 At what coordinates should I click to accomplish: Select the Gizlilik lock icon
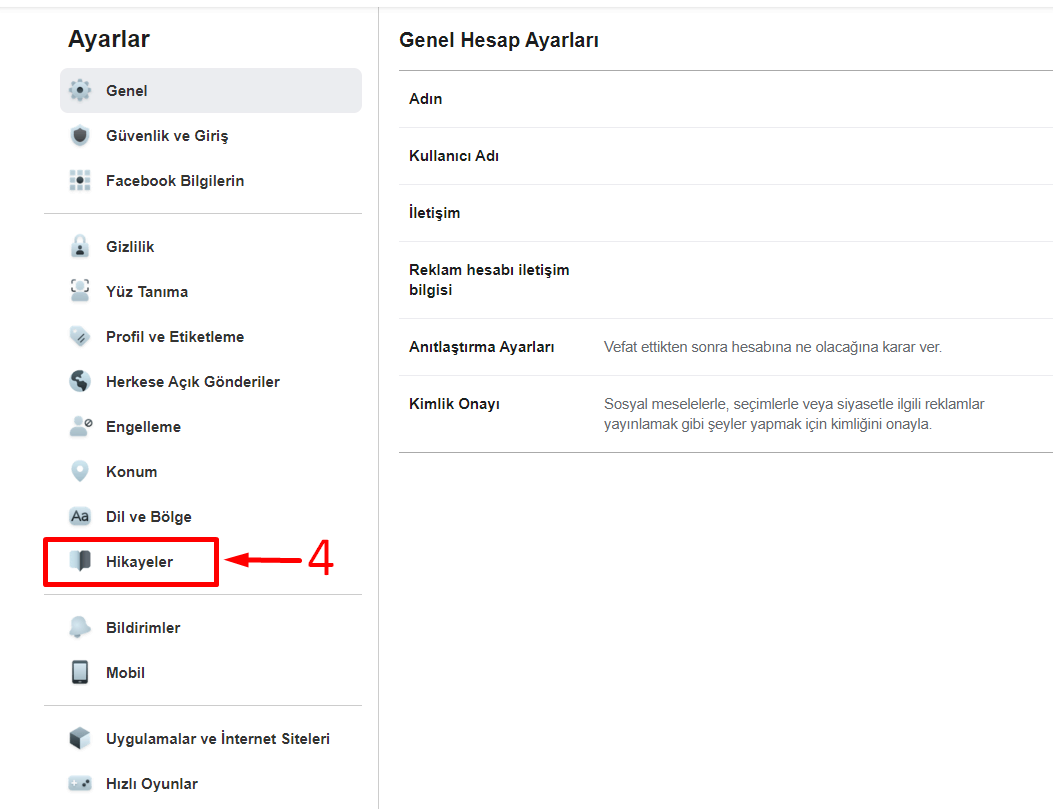[80, 247]
